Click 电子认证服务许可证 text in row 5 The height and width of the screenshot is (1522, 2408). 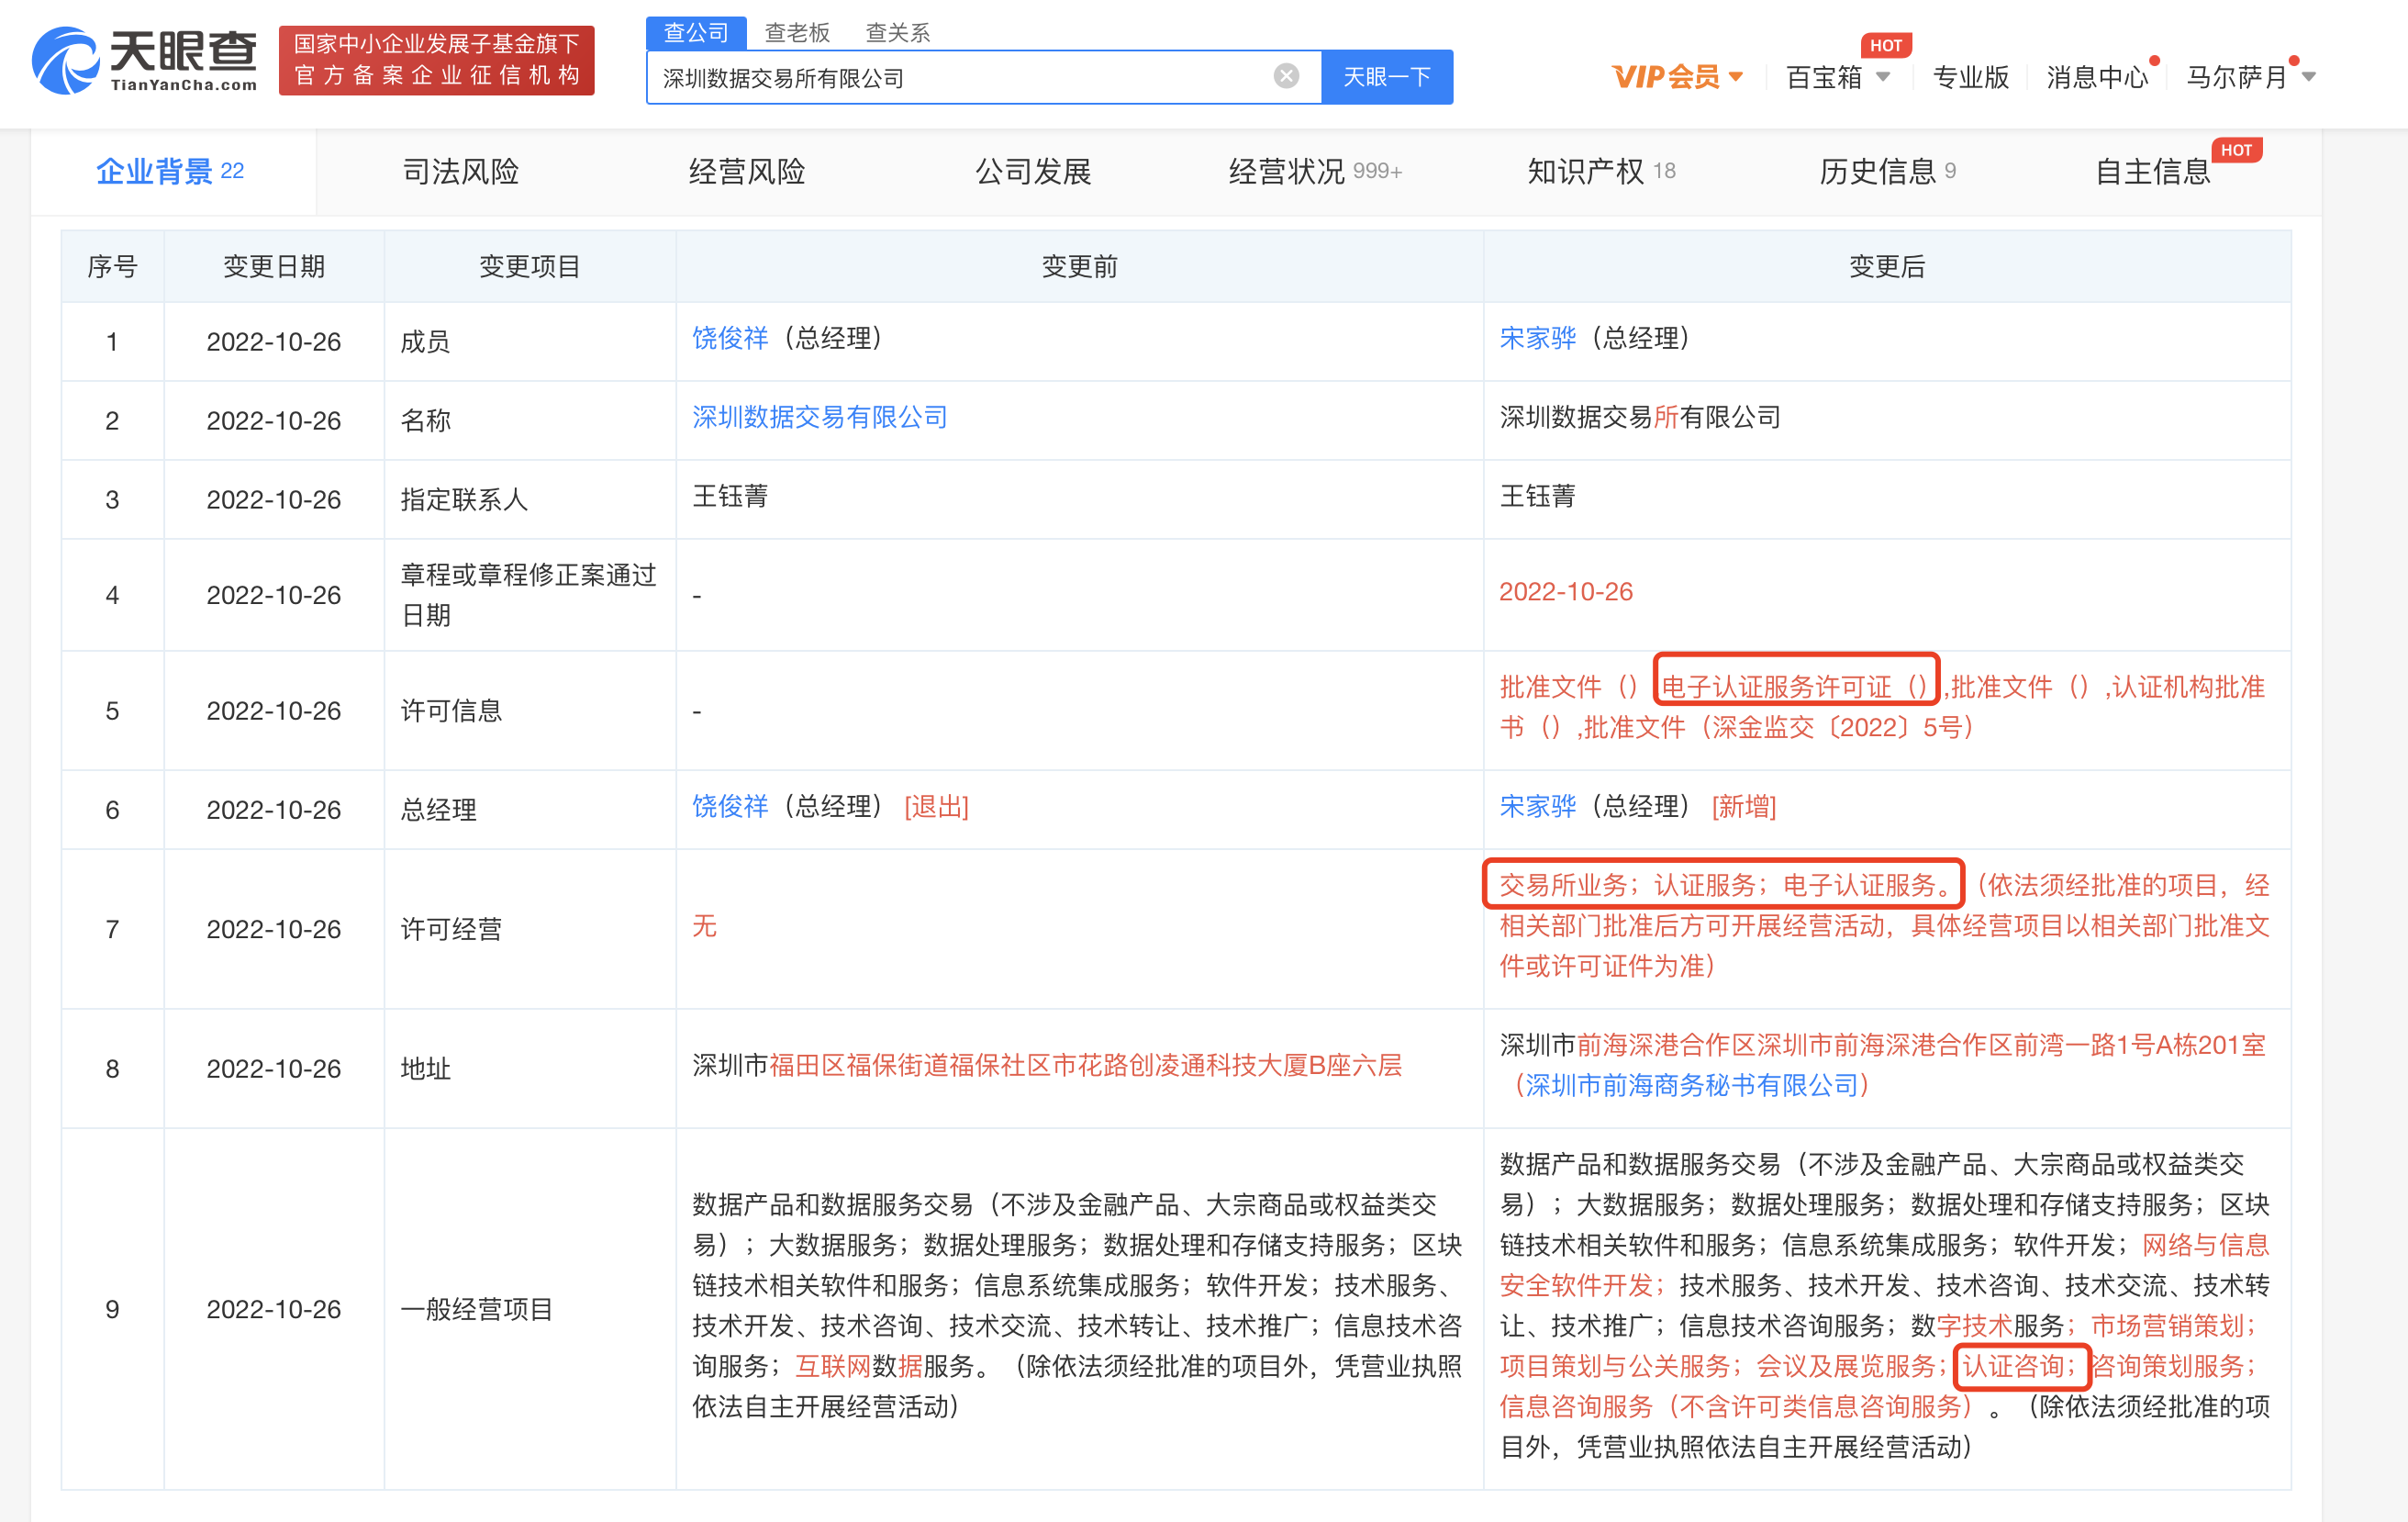[x=1795, y=687]
